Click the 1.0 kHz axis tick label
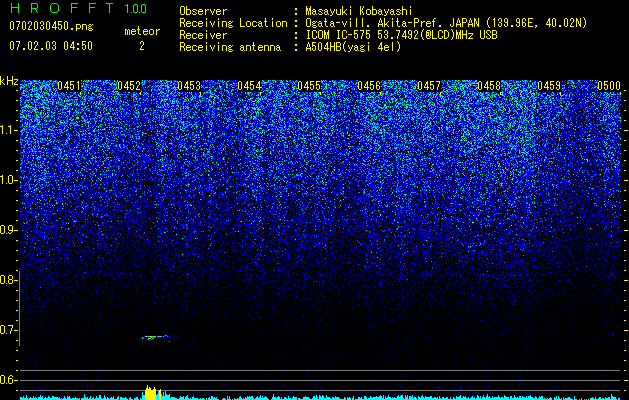Viewport: 629px width, 400px height. (x=7, y=180)
